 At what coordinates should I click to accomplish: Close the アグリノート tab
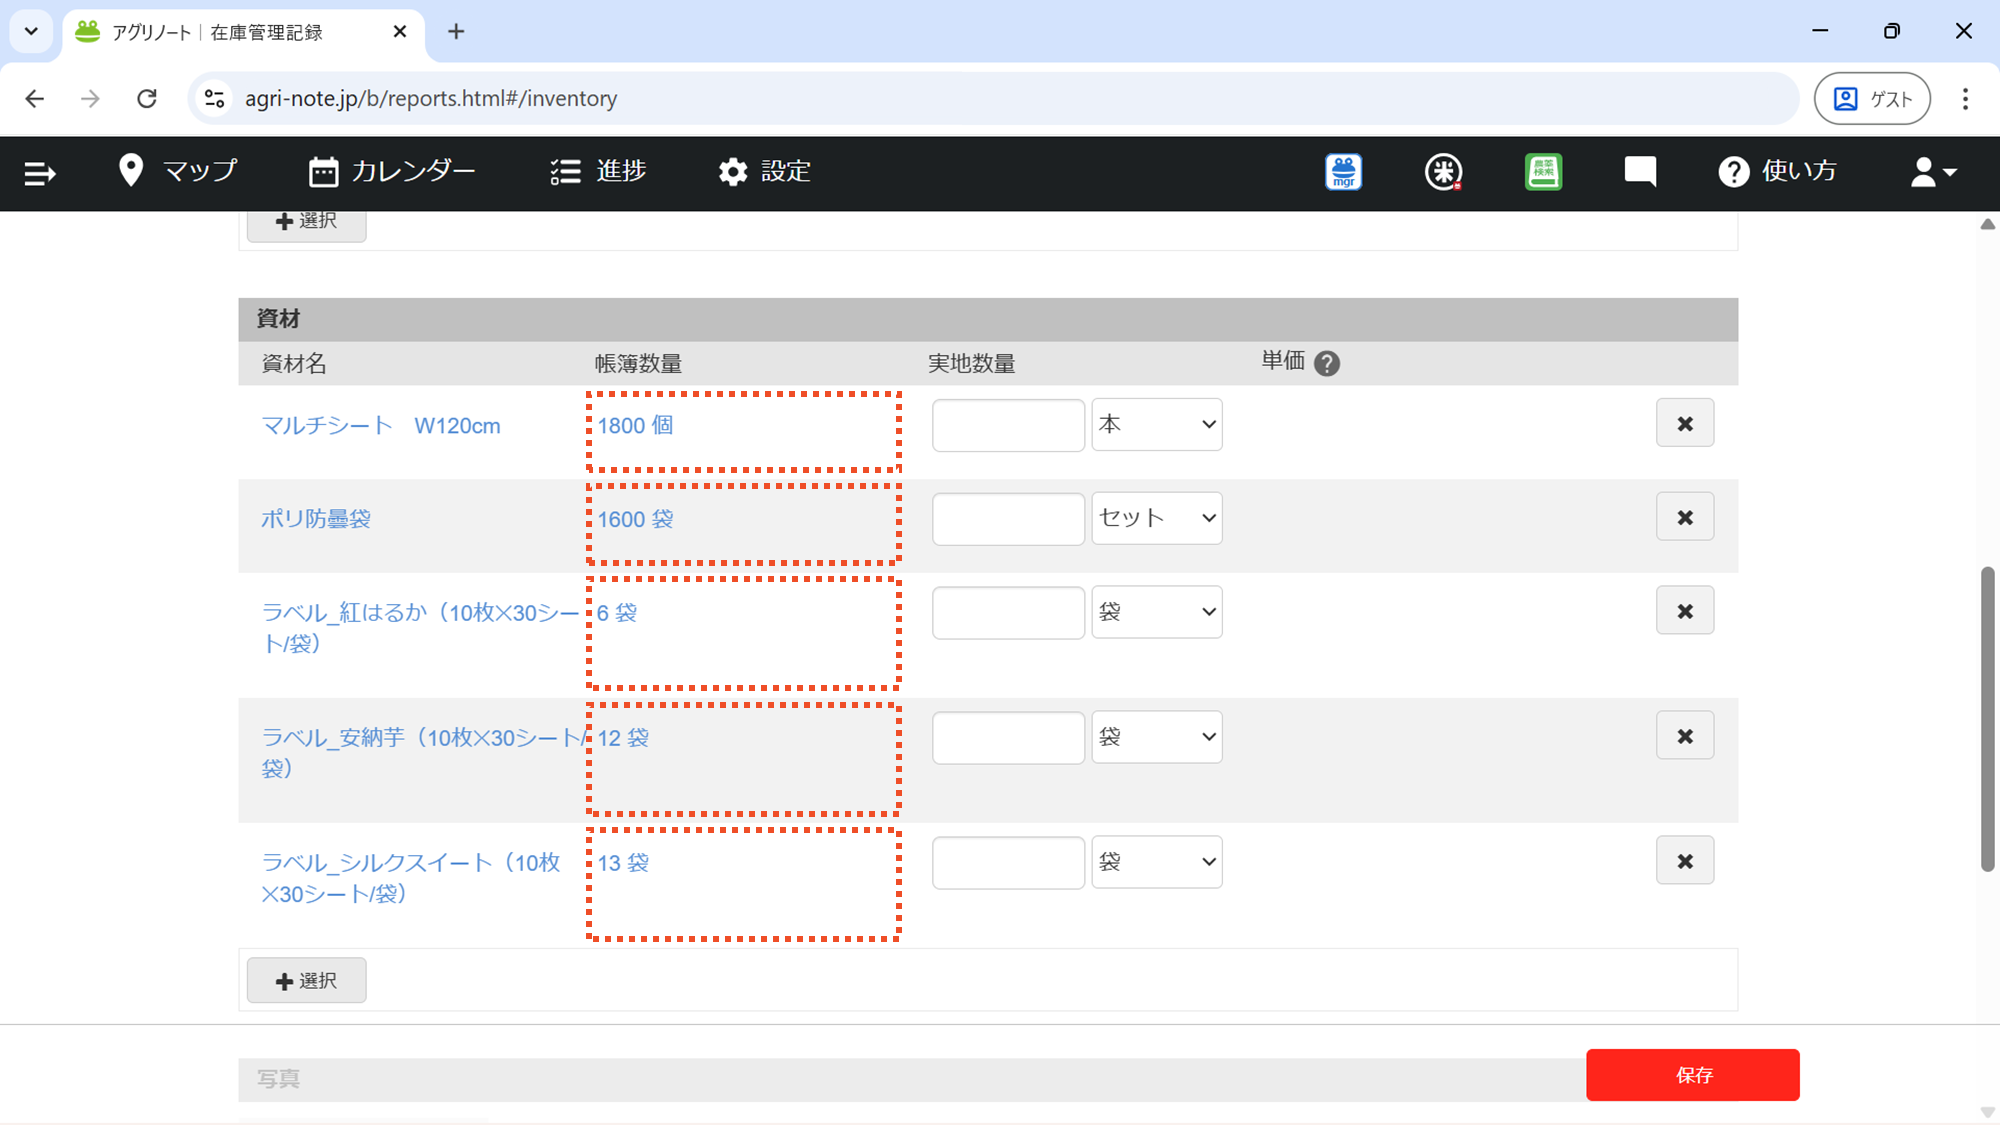point(400,32)
